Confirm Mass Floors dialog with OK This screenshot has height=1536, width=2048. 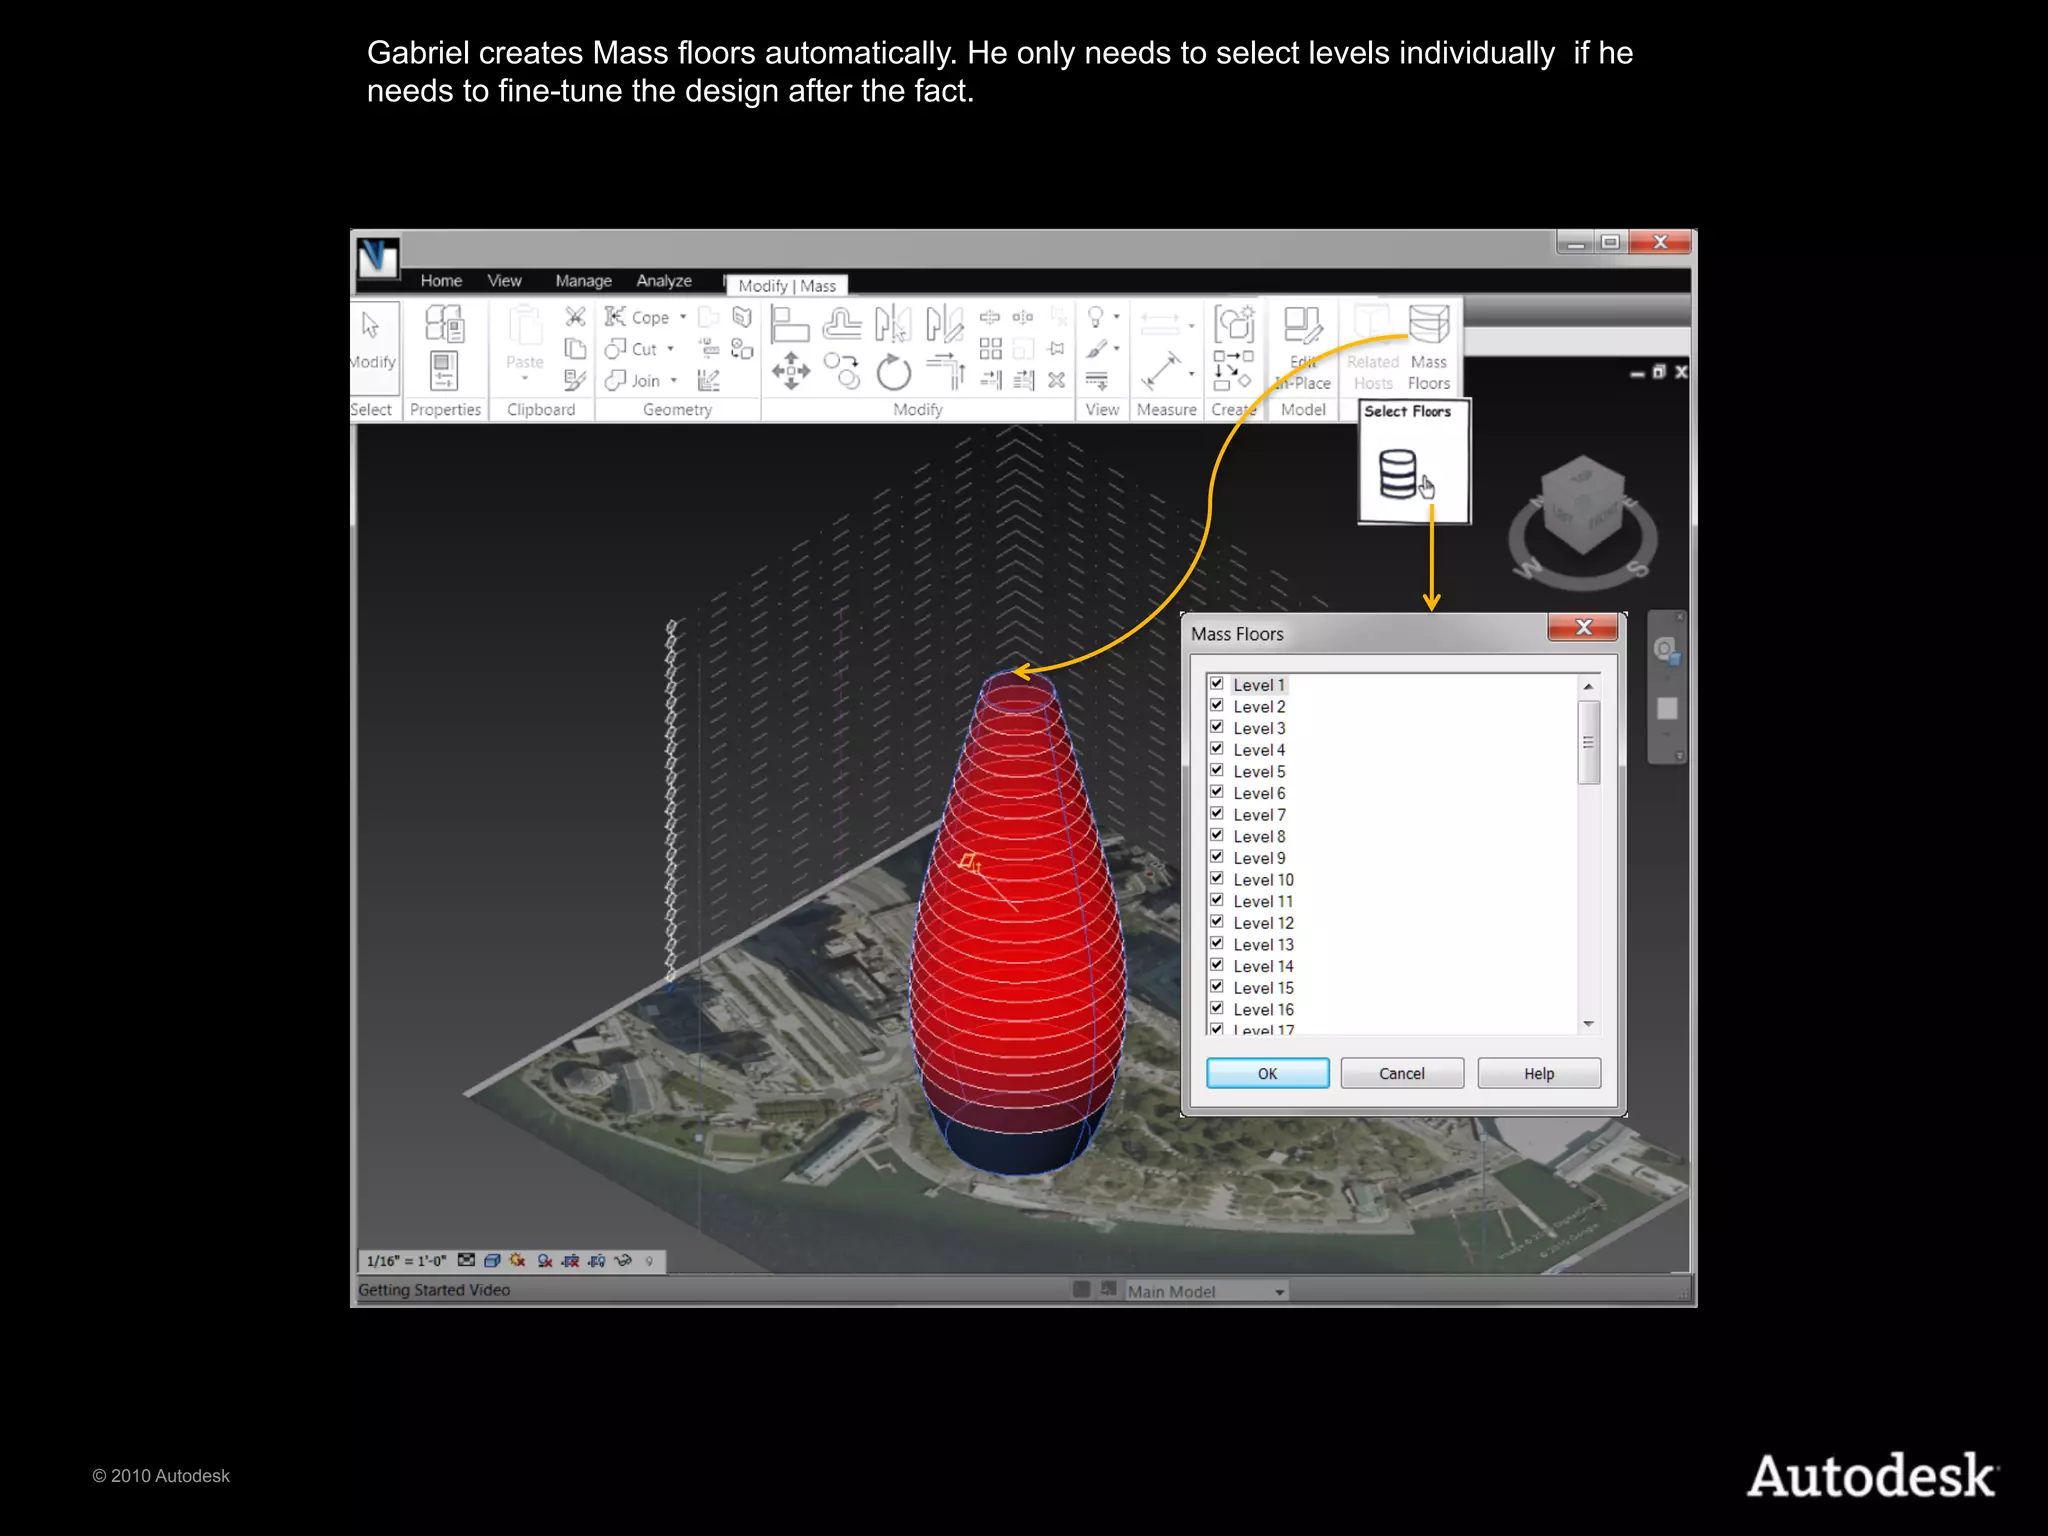coord(1267,1073)
